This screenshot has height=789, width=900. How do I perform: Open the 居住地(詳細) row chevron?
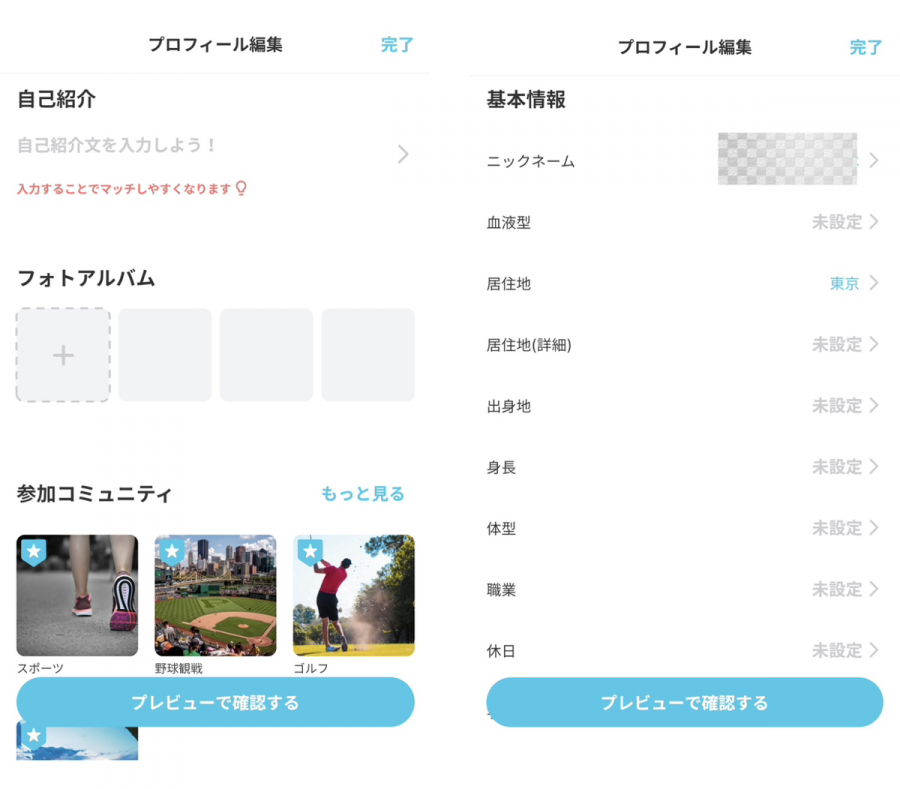click(874, 344)
